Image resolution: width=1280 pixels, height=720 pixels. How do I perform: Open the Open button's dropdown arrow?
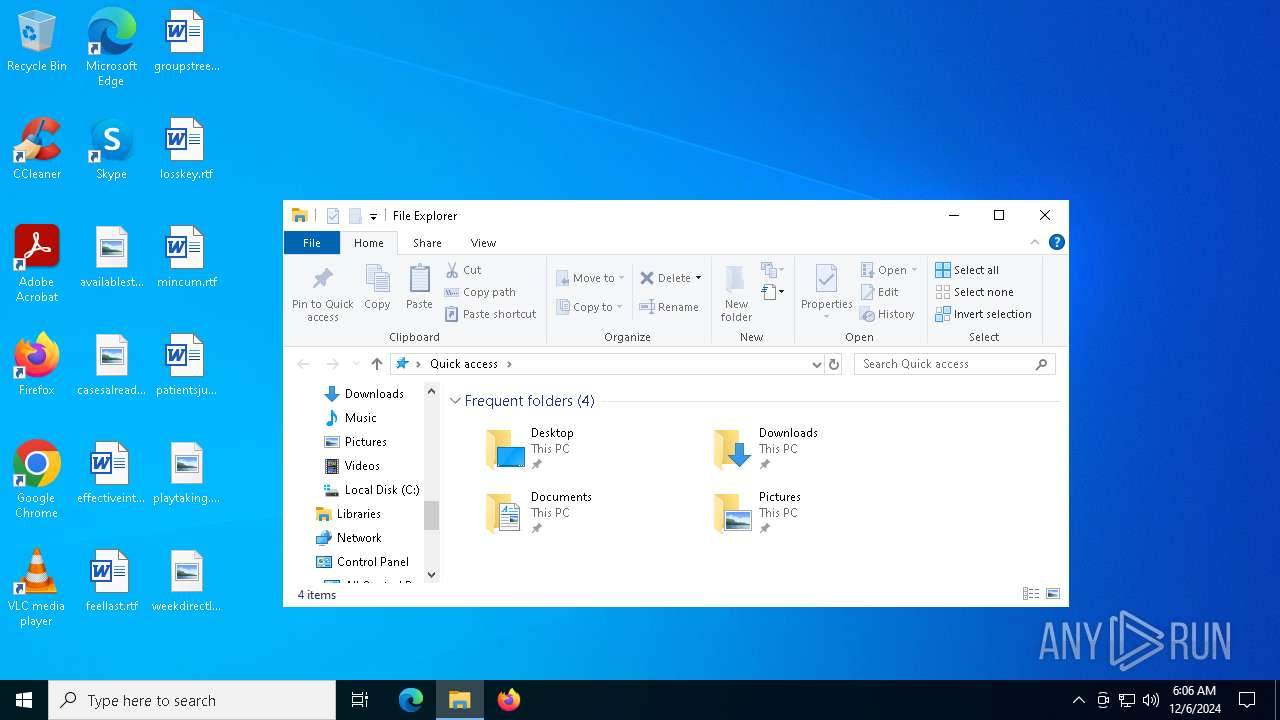pyautogui.click(x=914, y=270)
